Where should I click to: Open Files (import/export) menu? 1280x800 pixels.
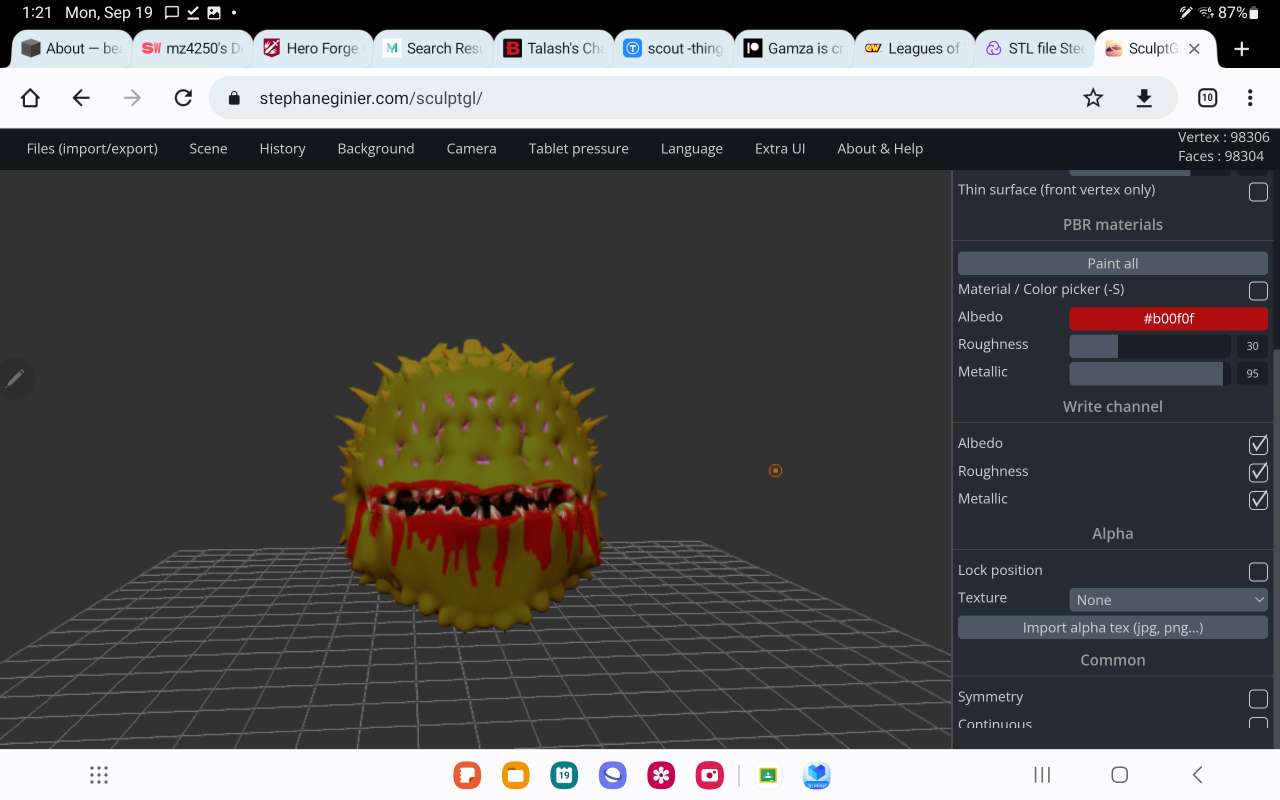(x=92, y=149)
